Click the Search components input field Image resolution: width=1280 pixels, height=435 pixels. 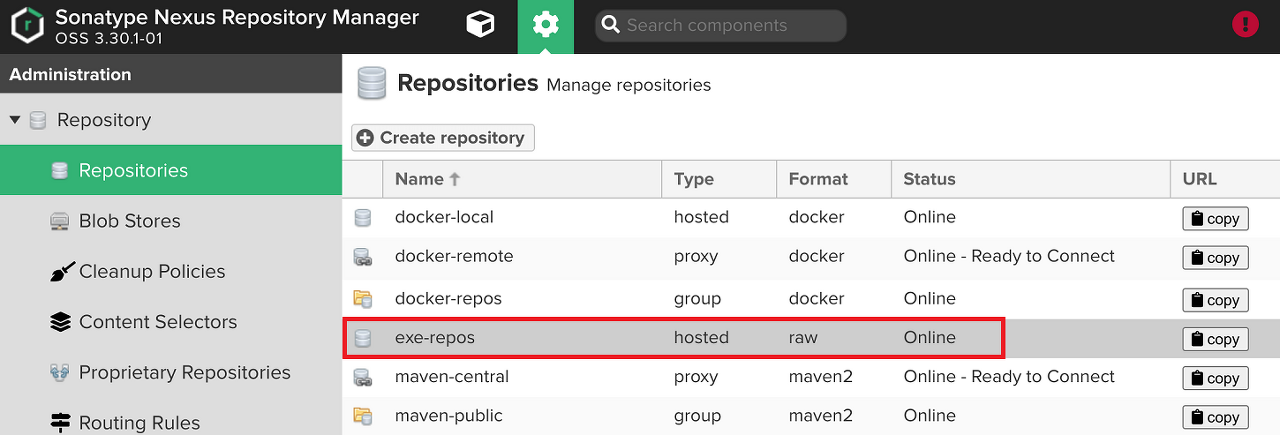(x=720, y=26)
